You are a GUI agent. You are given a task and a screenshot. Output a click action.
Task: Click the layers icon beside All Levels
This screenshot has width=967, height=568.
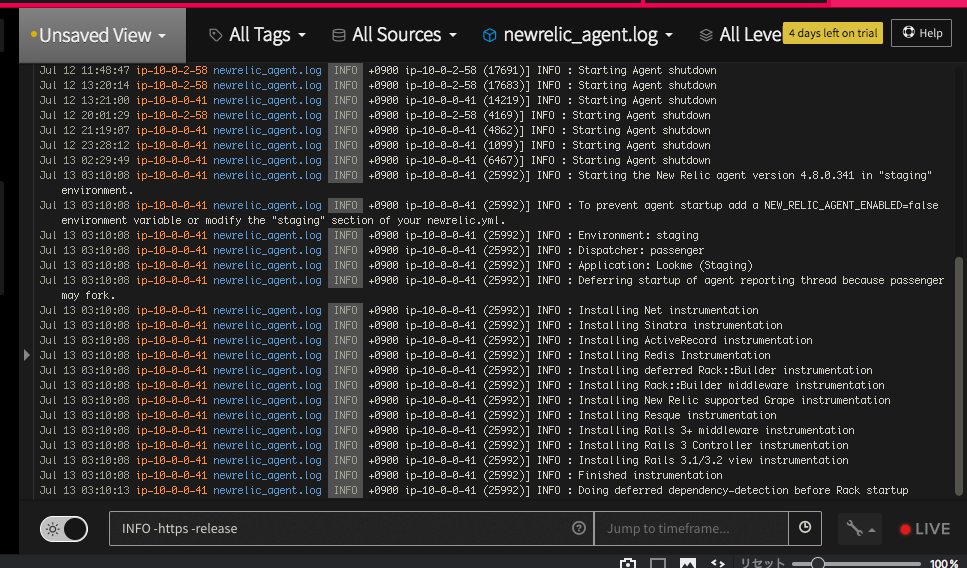706,35
